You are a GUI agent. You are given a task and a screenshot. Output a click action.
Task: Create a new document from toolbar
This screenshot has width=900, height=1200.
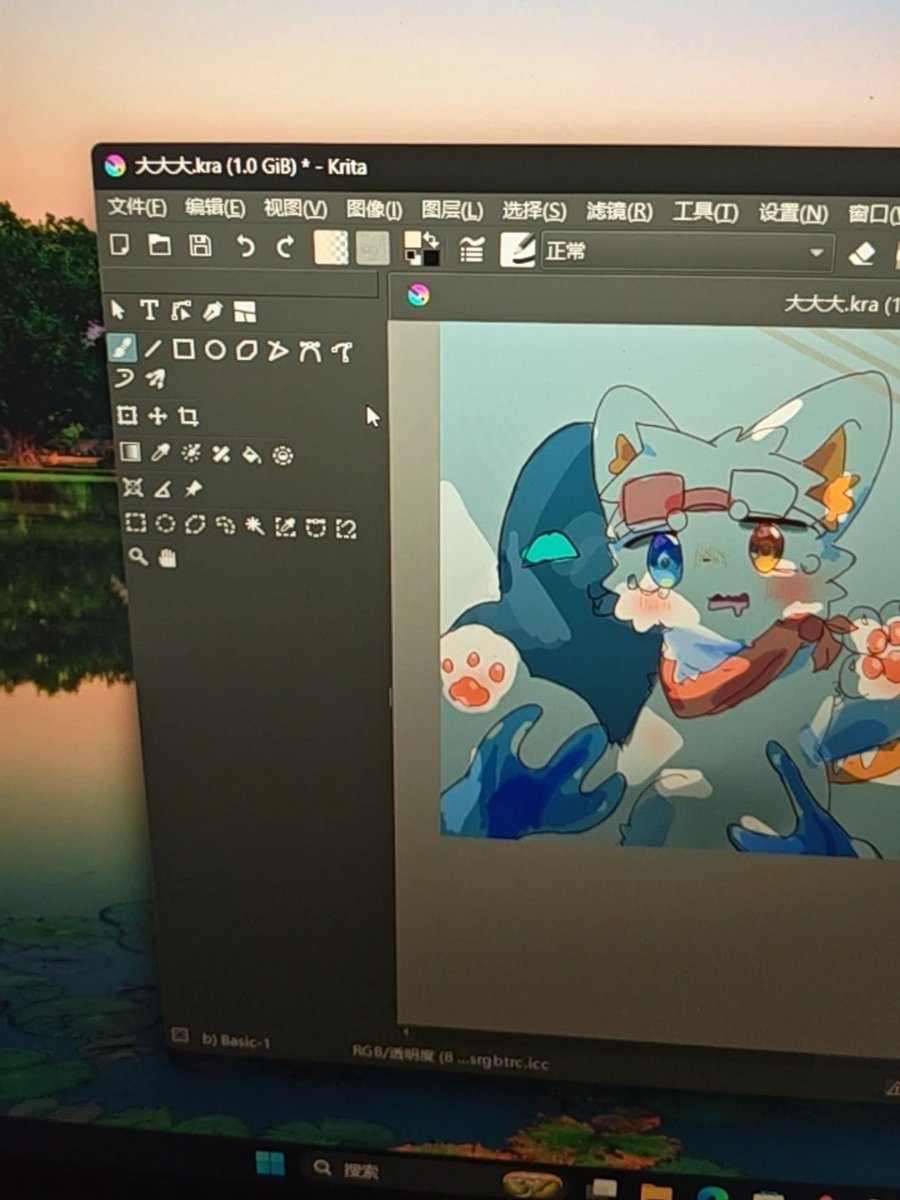[x=119, y=245]
